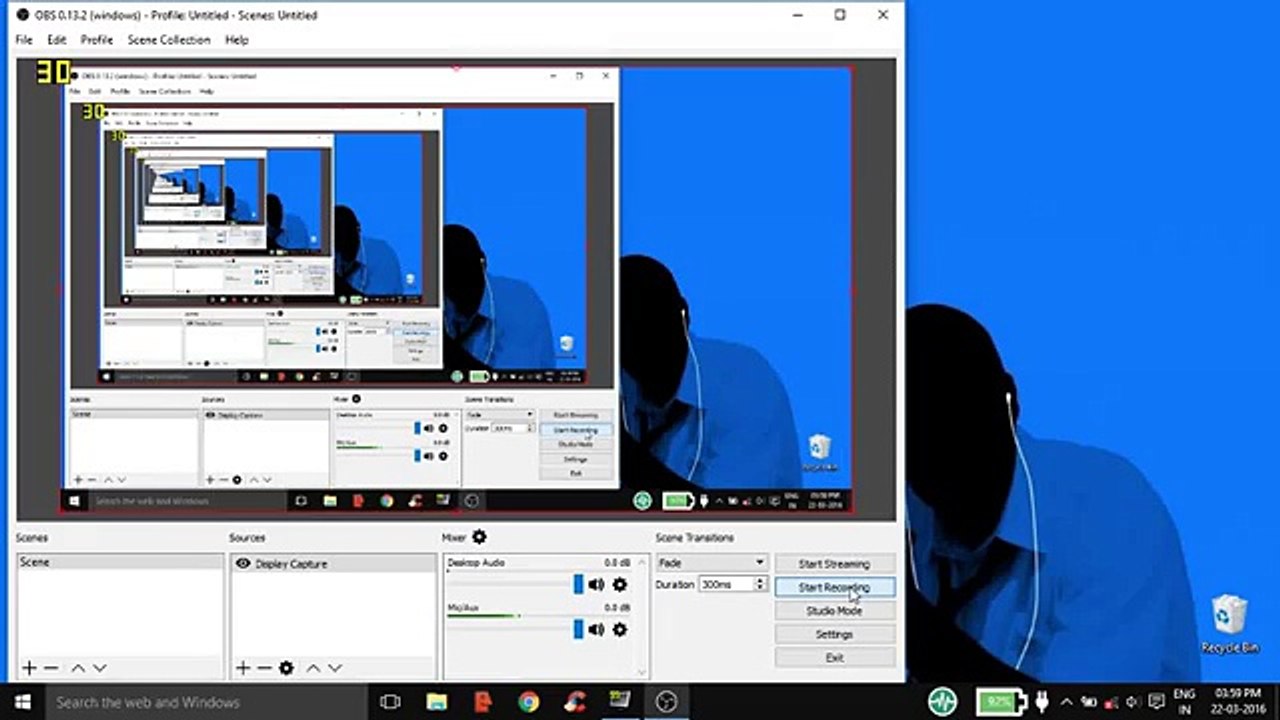Screen dimensions: 1280x720
Task: Open File Explorer from the taskbar
Action: (x=437, y=702)
